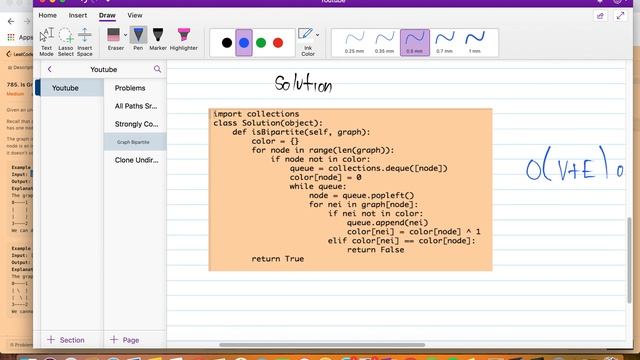Switch to the Draw ribbon tab

pyautogui.click(x=107, y=16)
